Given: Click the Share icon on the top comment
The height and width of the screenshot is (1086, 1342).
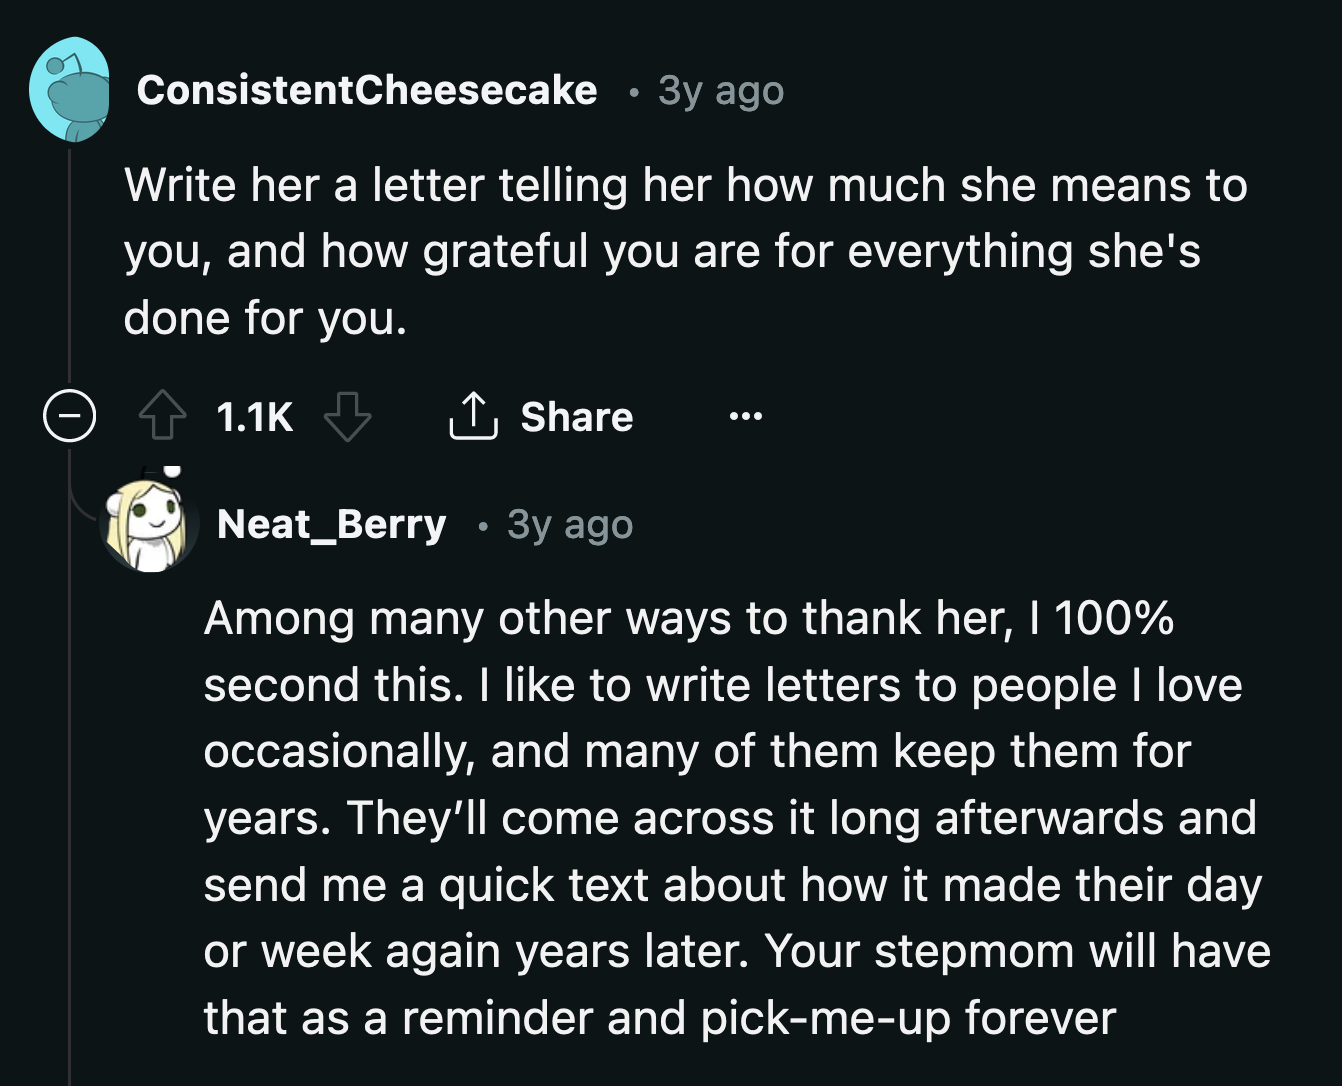Looking at the screenshot, I should pos(473,416).
